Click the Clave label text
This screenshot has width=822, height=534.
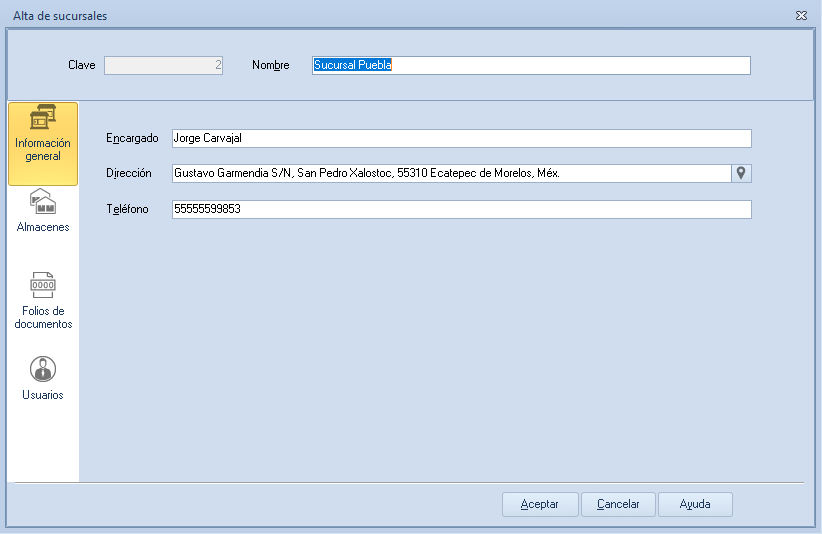tap(82, 65)
